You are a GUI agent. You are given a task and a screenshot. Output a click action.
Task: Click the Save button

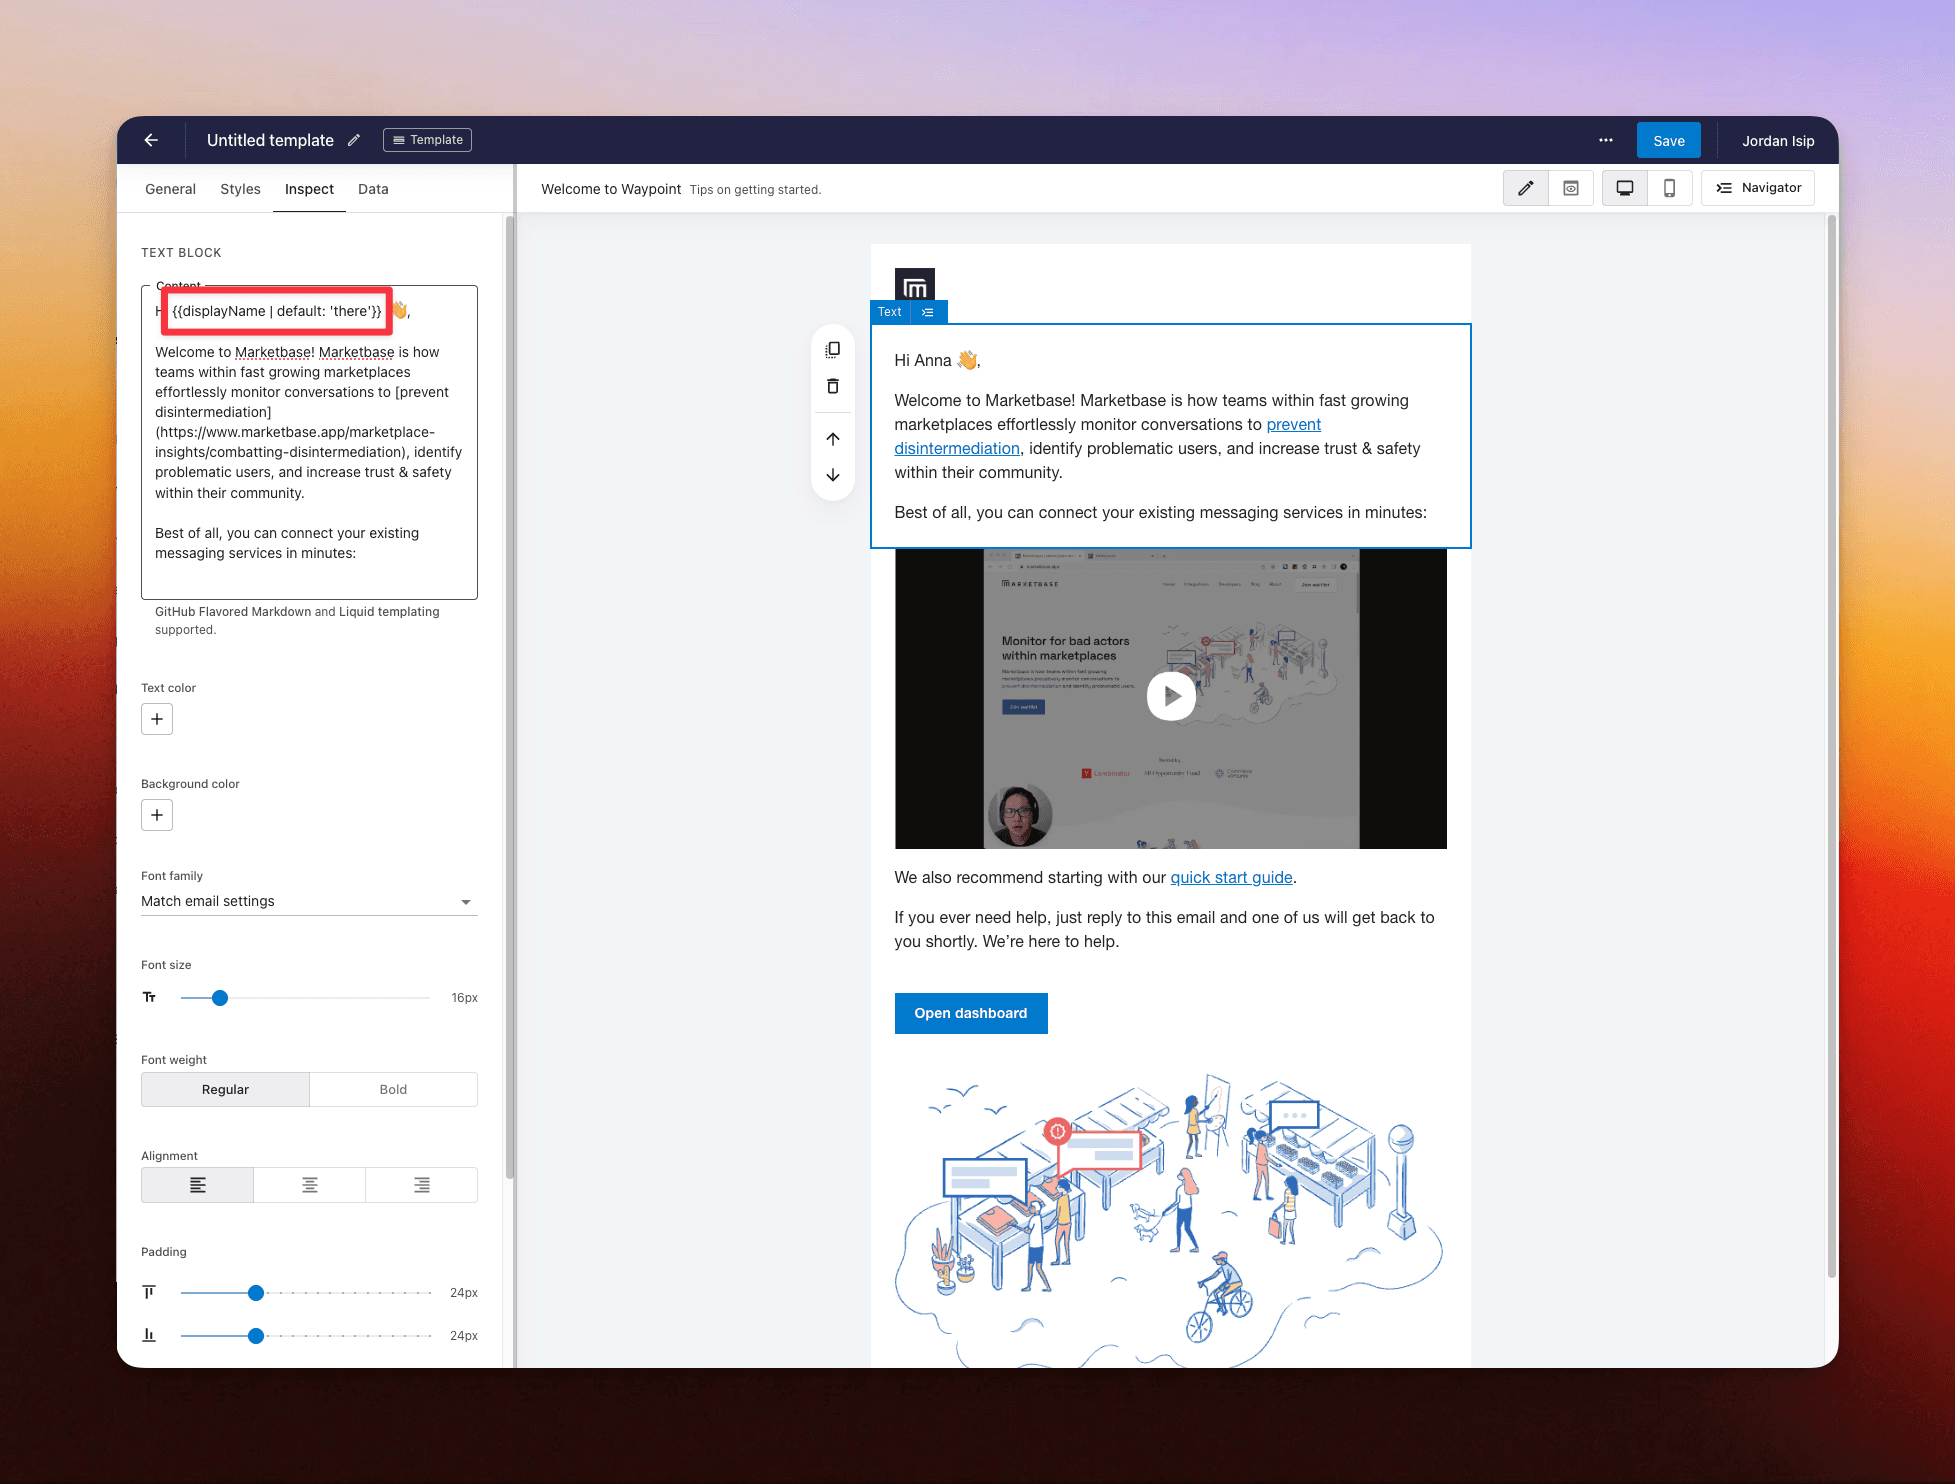pyautogui.click(x=1668, y=140)
